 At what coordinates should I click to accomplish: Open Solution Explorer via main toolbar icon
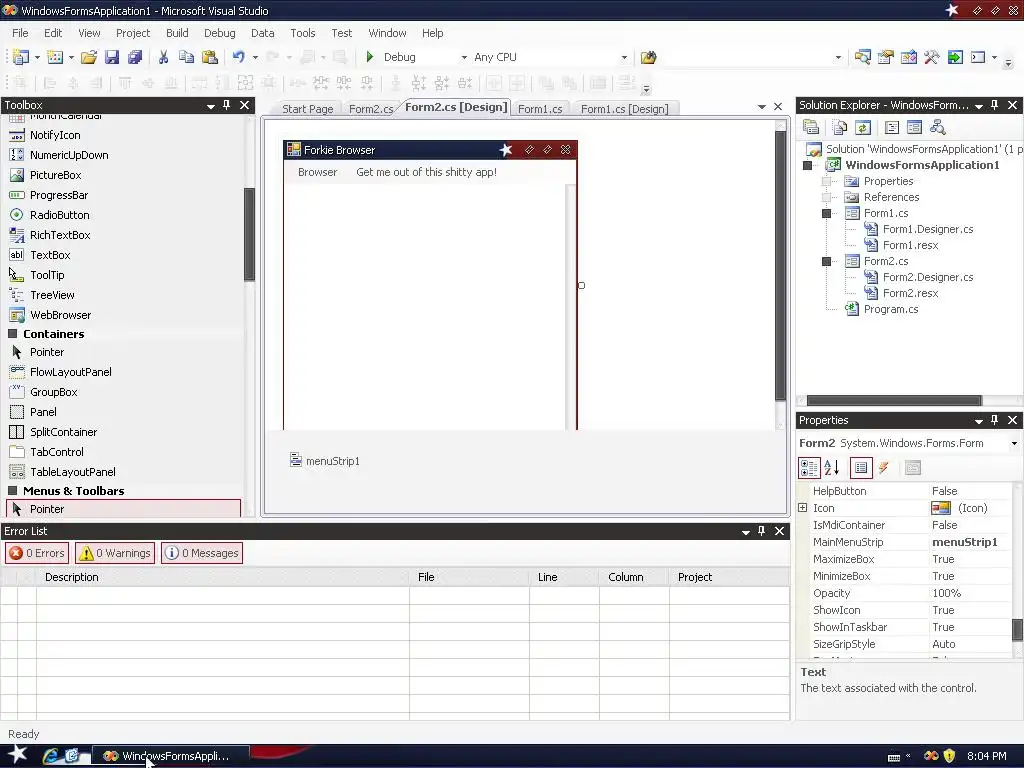pos(862,57)
